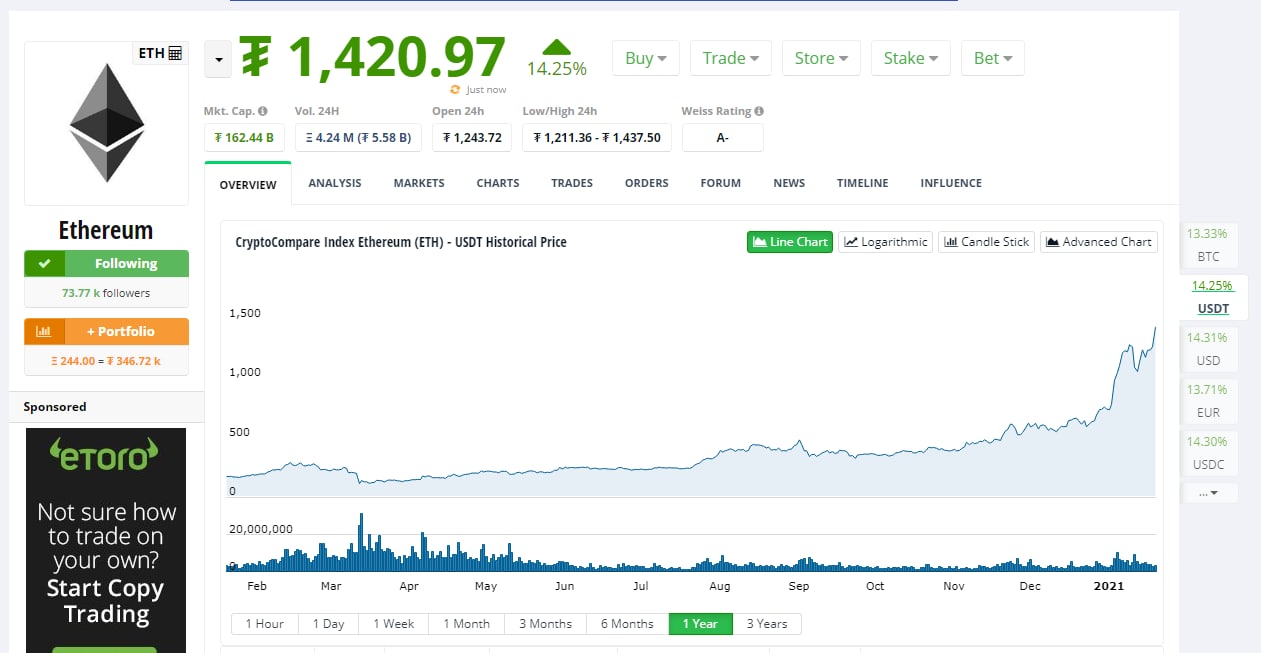Screen dimensions: 1261x653
Task: Click the Low/High 24h range value
Action: (597, 137)
